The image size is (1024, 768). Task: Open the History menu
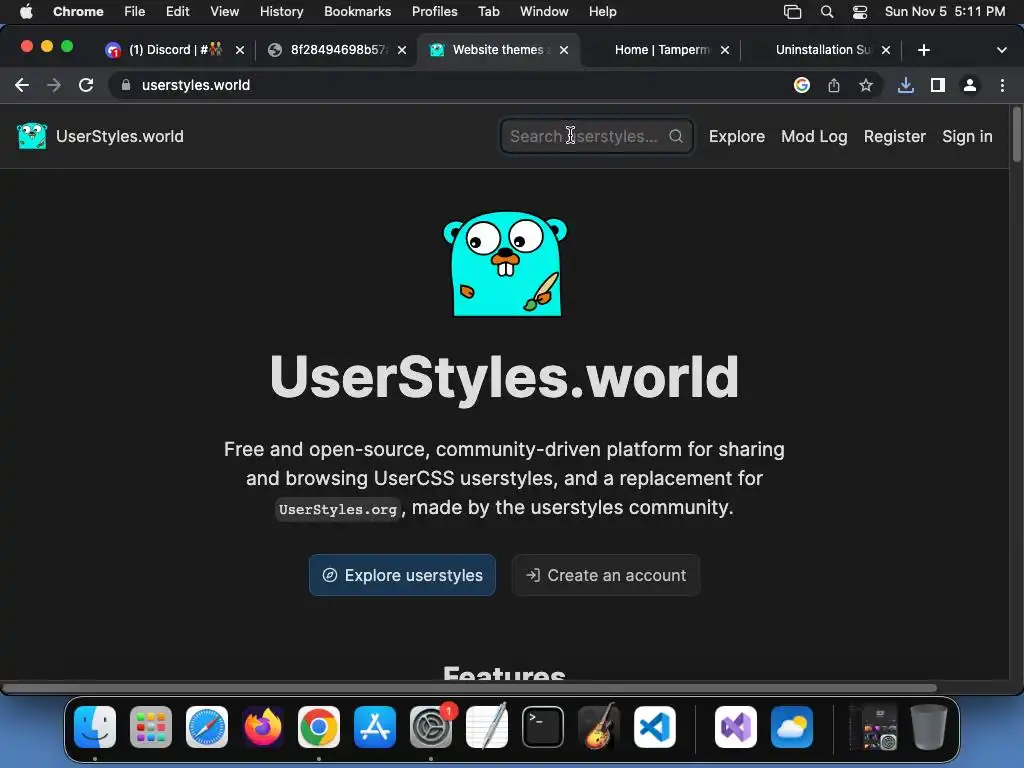click(x=281, y=12)
